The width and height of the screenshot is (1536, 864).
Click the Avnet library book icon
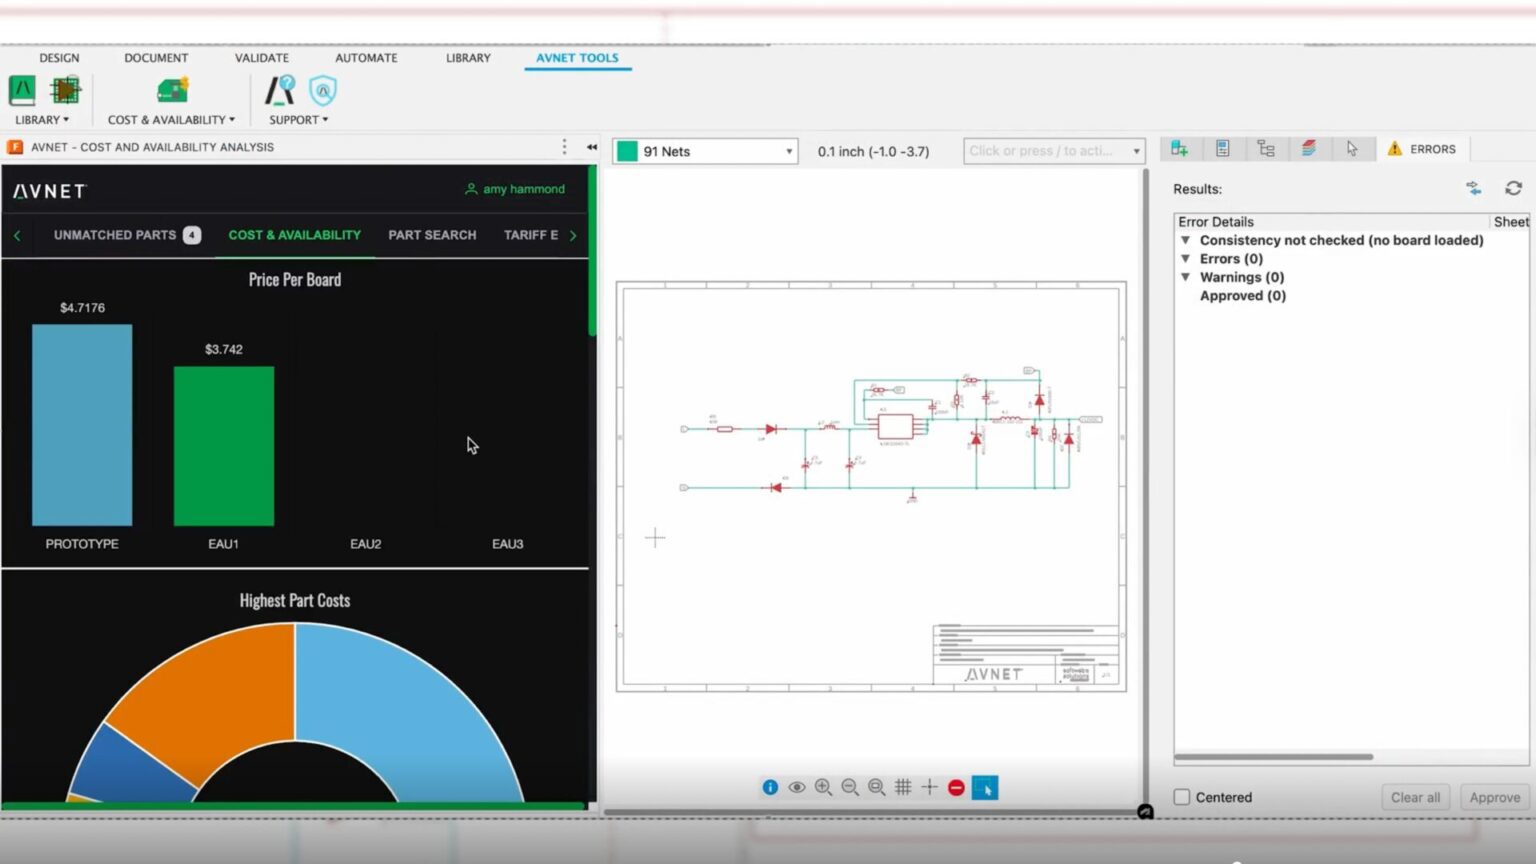pos(22,91)
